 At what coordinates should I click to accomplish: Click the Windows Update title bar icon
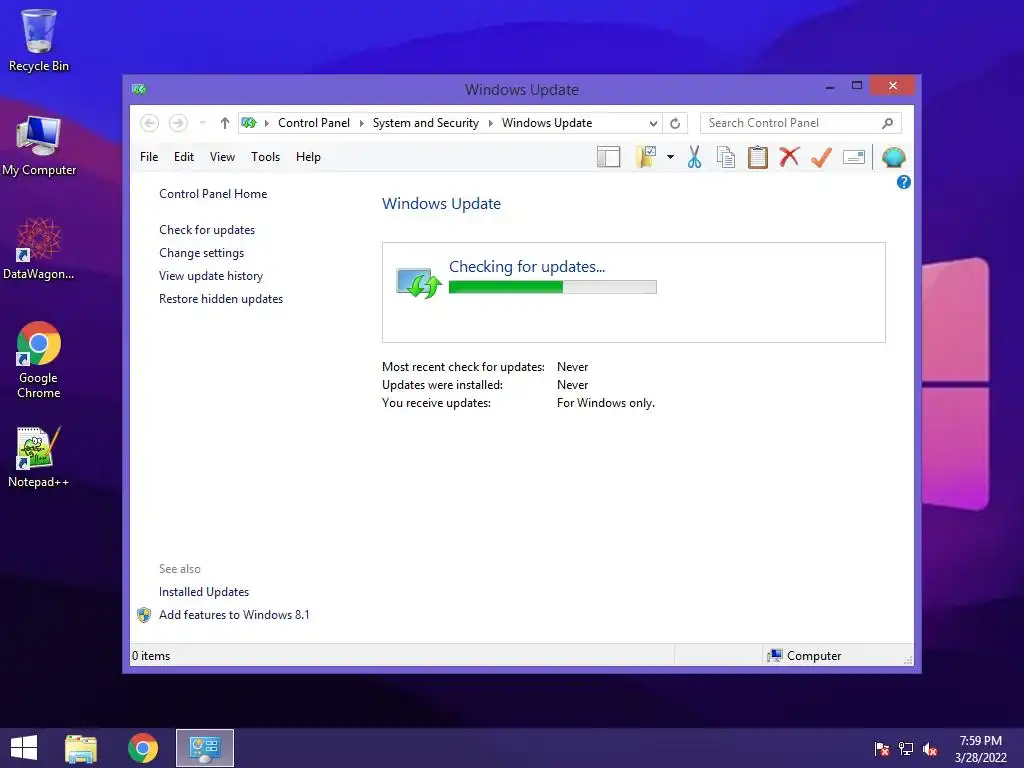139,89
